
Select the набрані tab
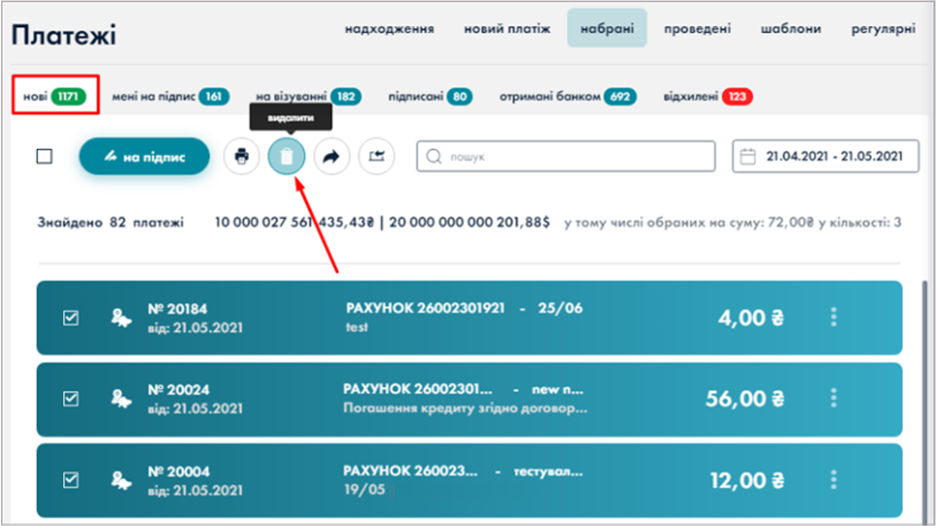pyautogui.click(x=607, y=28)
